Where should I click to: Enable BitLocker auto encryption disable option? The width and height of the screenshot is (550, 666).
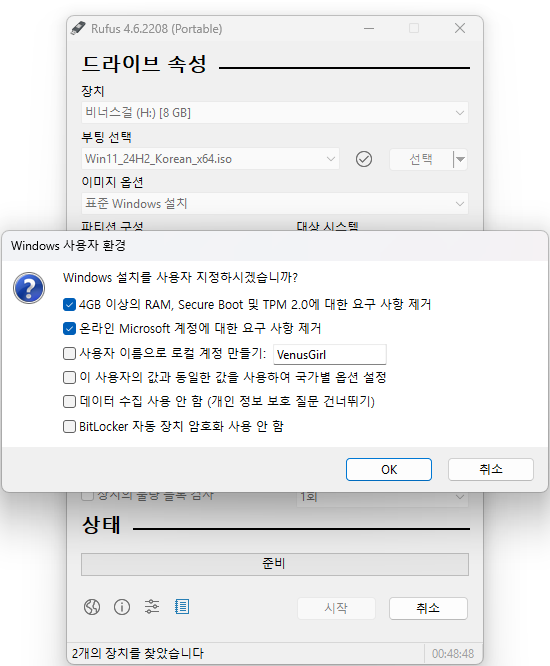(x=69, y=426)
